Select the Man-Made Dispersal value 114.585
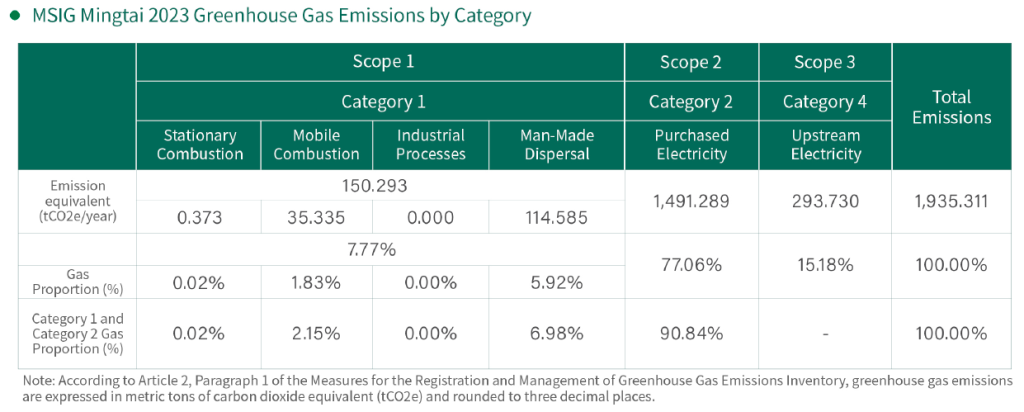Image resolution: width=1024 pixels, height=412 pixels. coord(556,217)
